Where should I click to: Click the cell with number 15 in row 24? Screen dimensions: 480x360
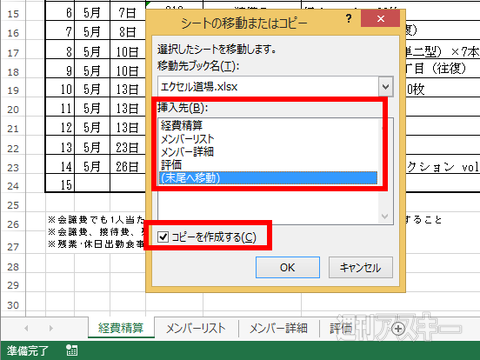60,184
